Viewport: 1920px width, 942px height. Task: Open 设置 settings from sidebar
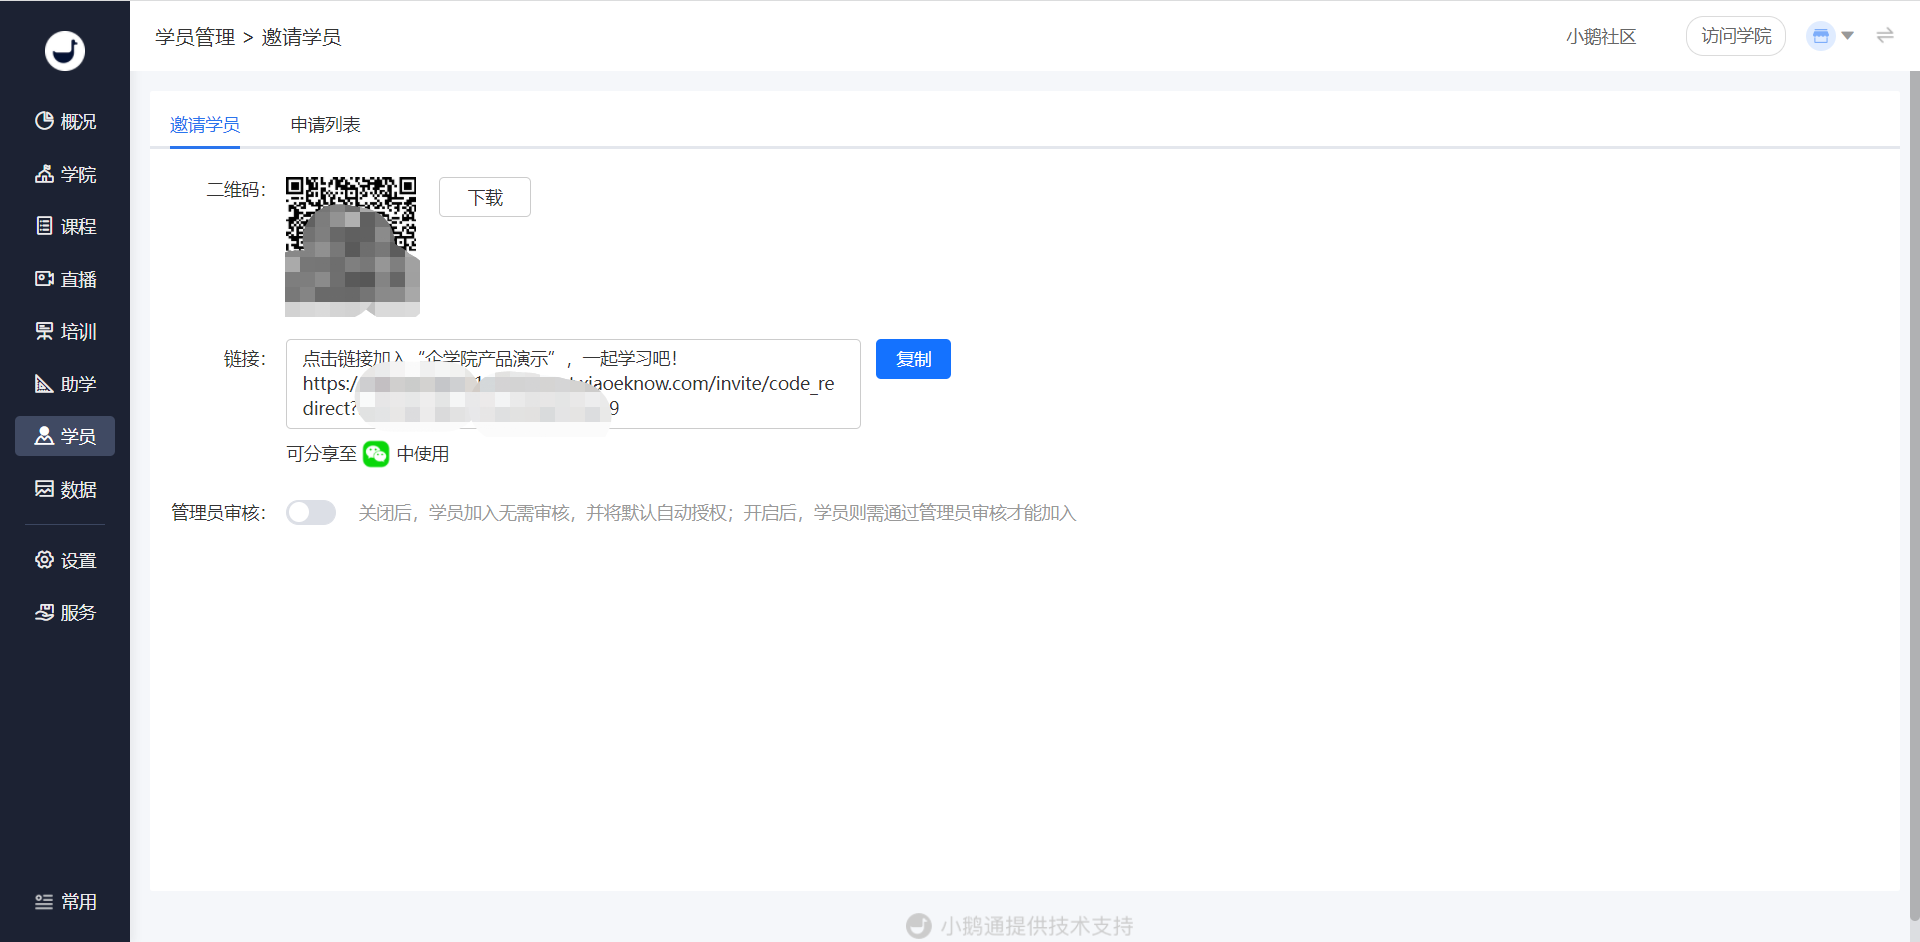(65, 560)
